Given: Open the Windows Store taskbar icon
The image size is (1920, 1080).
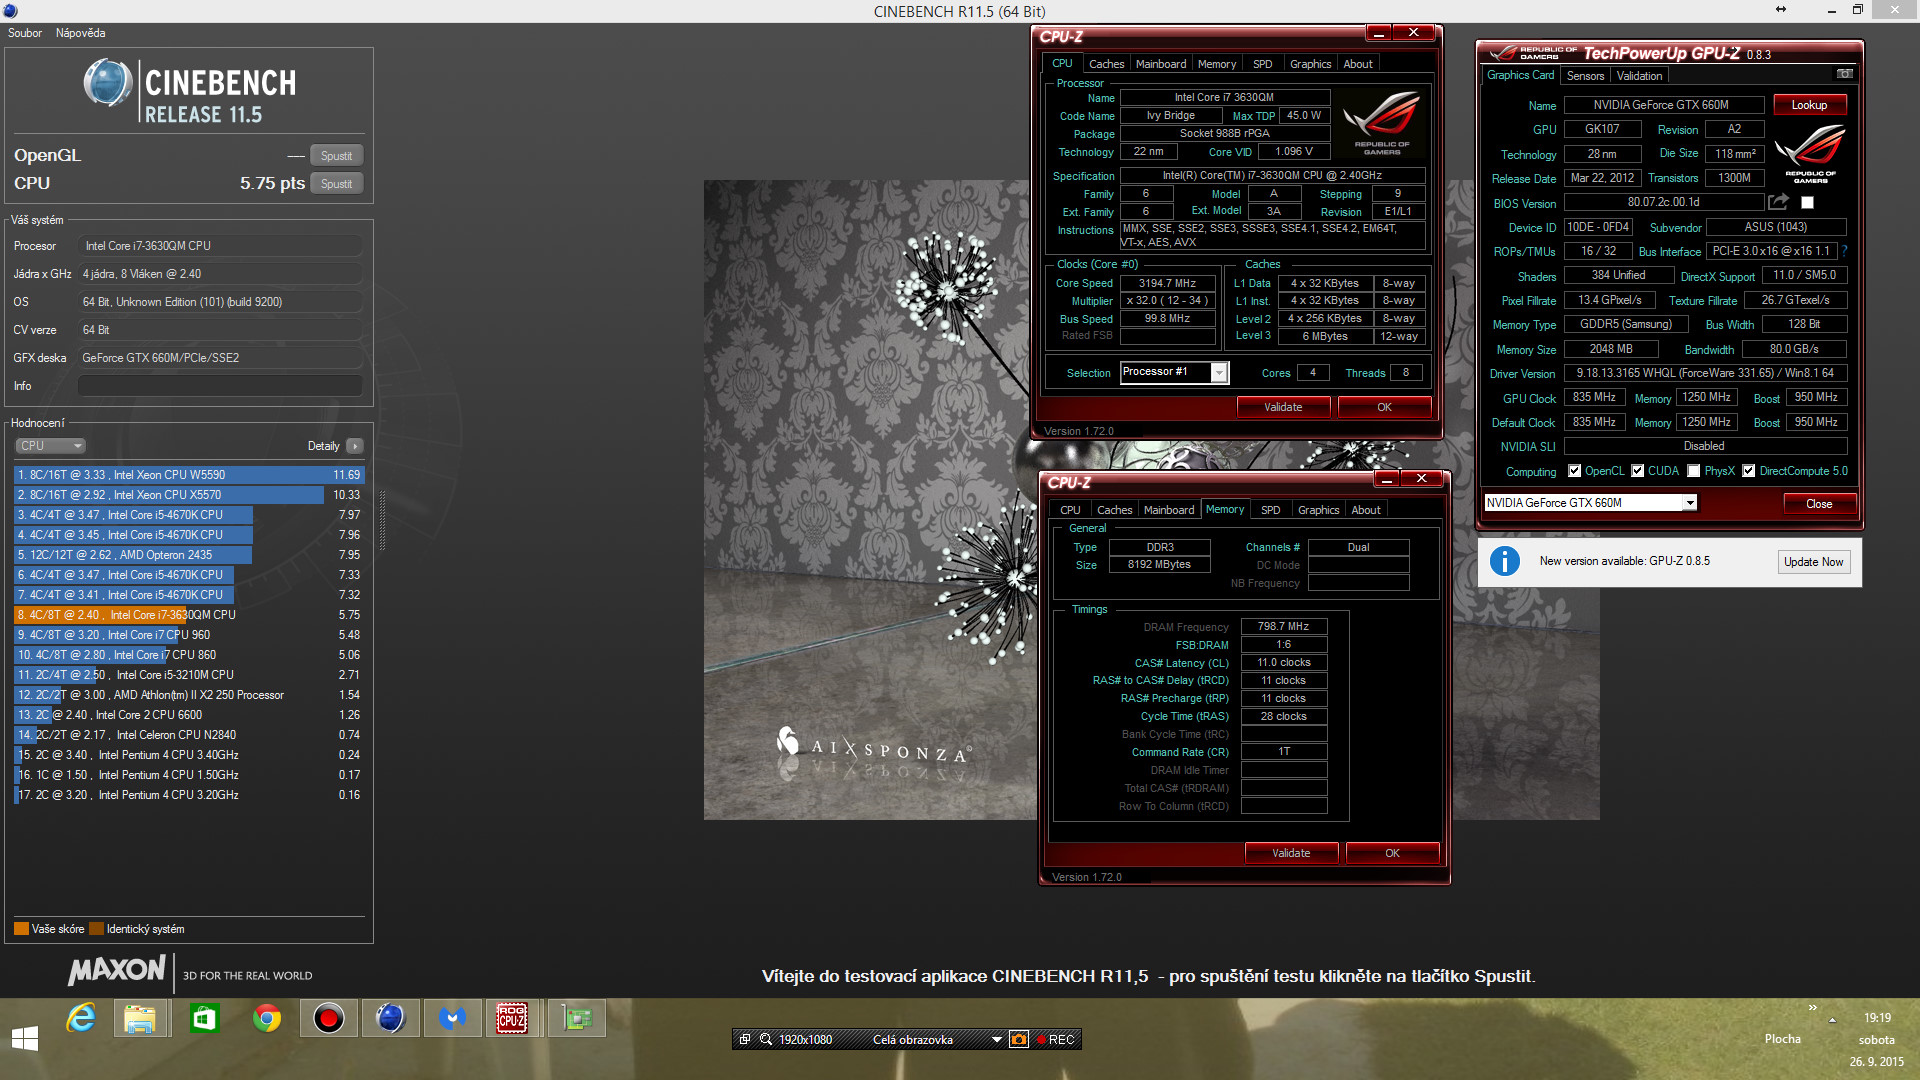Looking at the screenshot, I should 204,1019.
